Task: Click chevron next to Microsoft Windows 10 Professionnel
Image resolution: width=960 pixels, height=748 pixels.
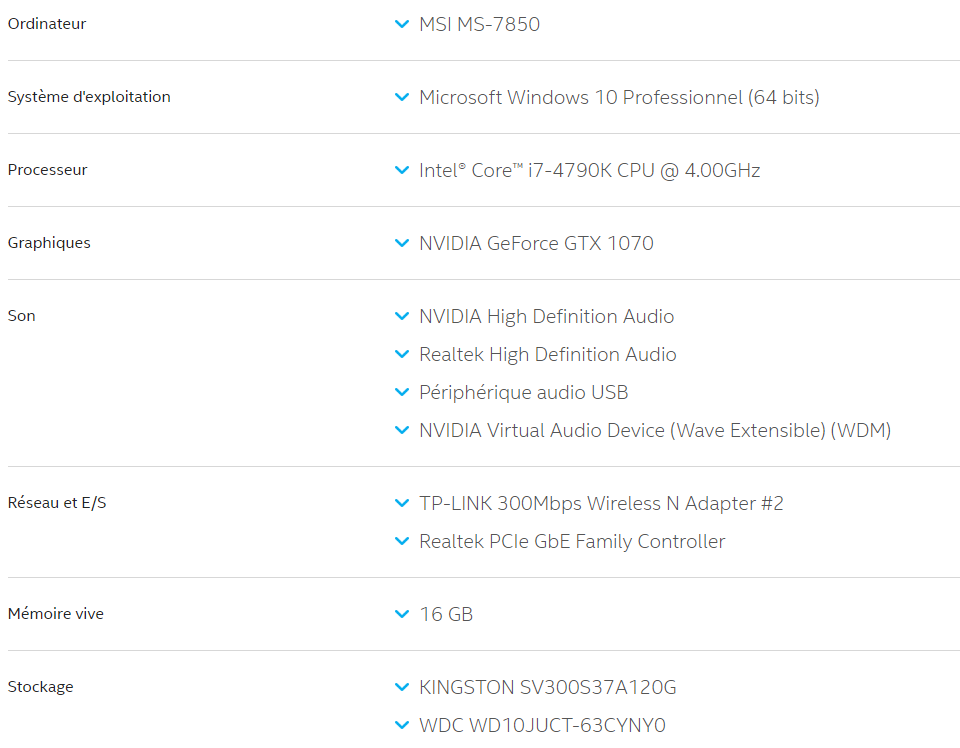Action: coord(402,97)
